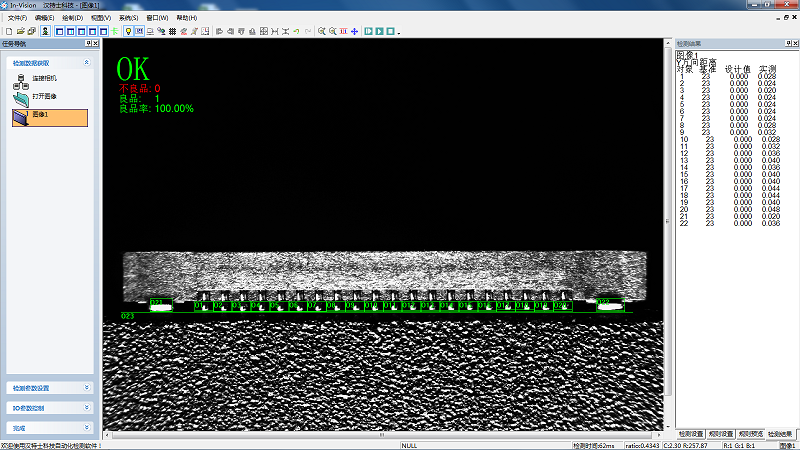The image size is (800, 450).
Task: Switch to the 检测设置 tab
Action: (x=692, y=434)
